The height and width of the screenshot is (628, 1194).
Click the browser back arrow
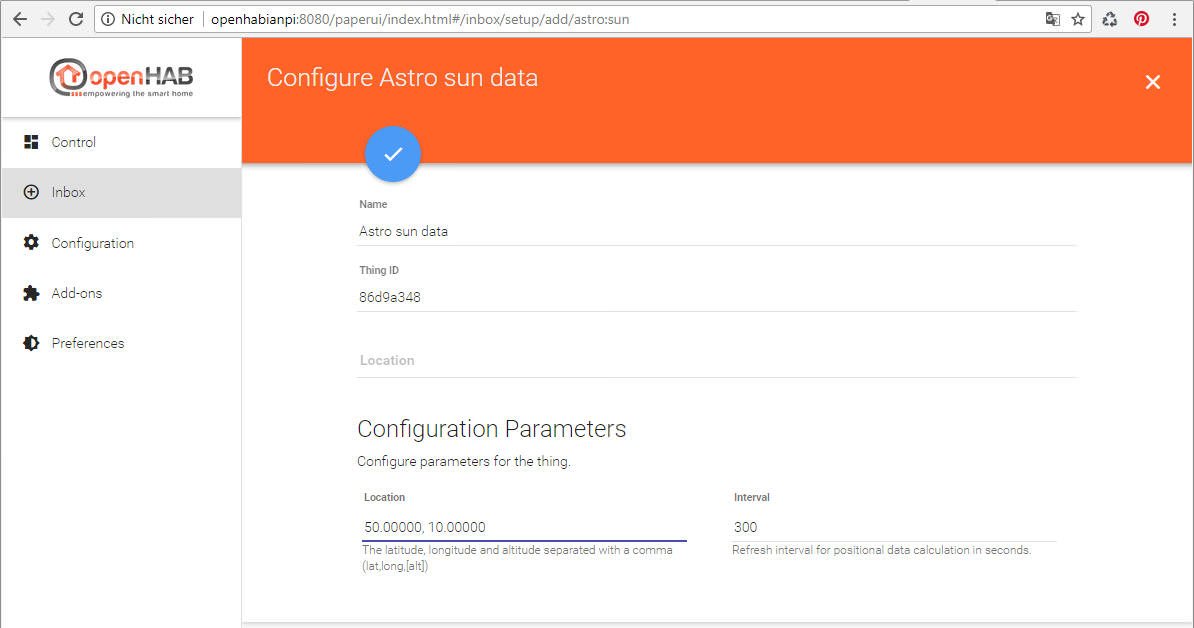[20, 19]
